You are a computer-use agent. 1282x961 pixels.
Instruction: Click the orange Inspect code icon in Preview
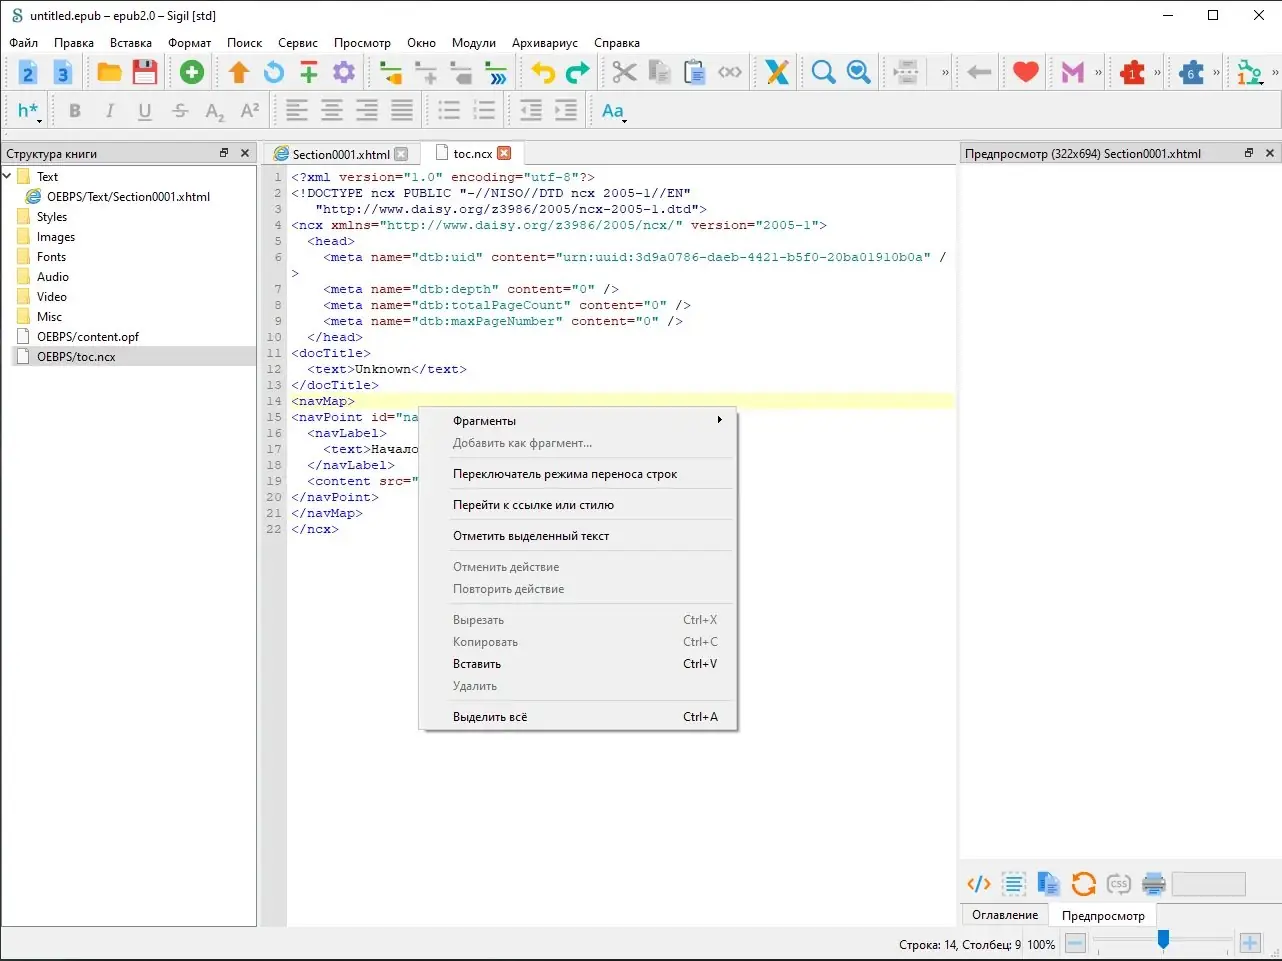tap(979, 884)
